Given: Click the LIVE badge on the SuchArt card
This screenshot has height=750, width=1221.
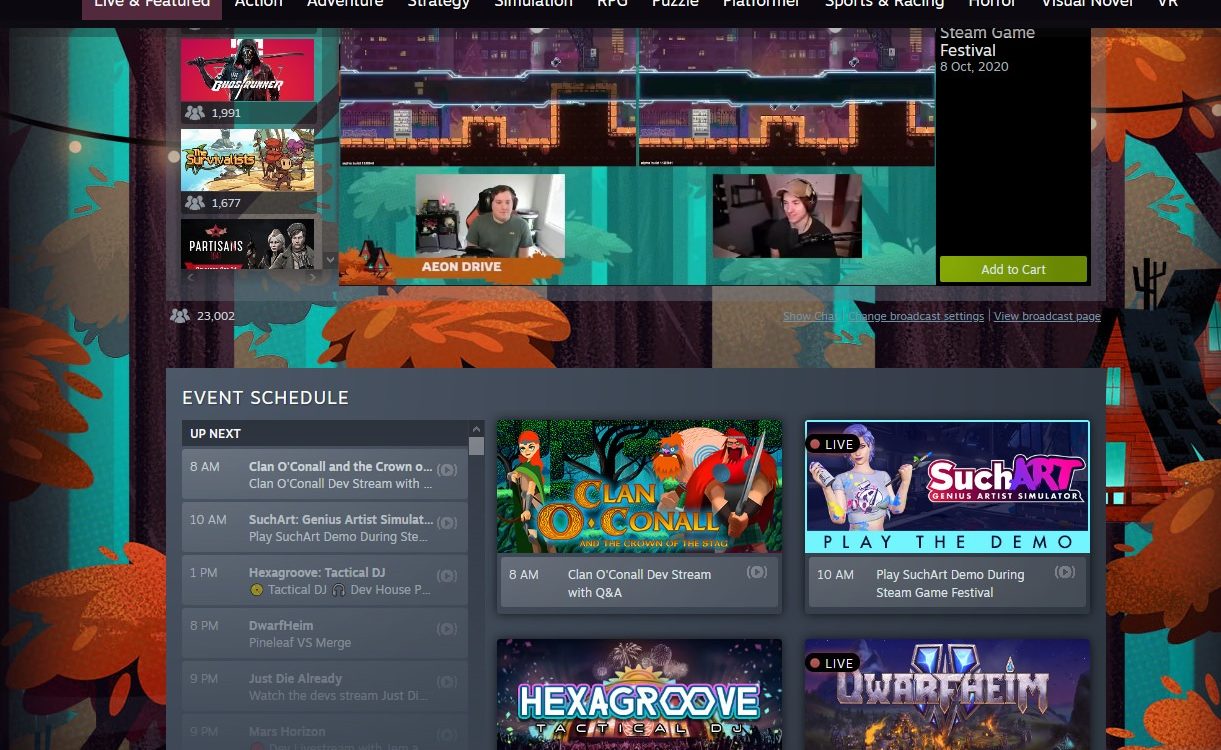Looking at the screenshot, I should click(832, 444).
